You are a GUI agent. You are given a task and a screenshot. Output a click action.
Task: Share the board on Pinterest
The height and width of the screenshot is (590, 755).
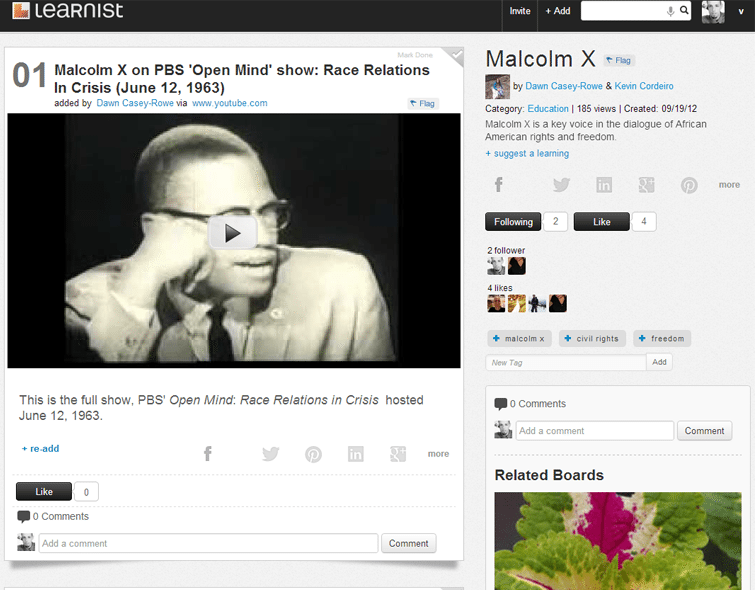[689, 185]
